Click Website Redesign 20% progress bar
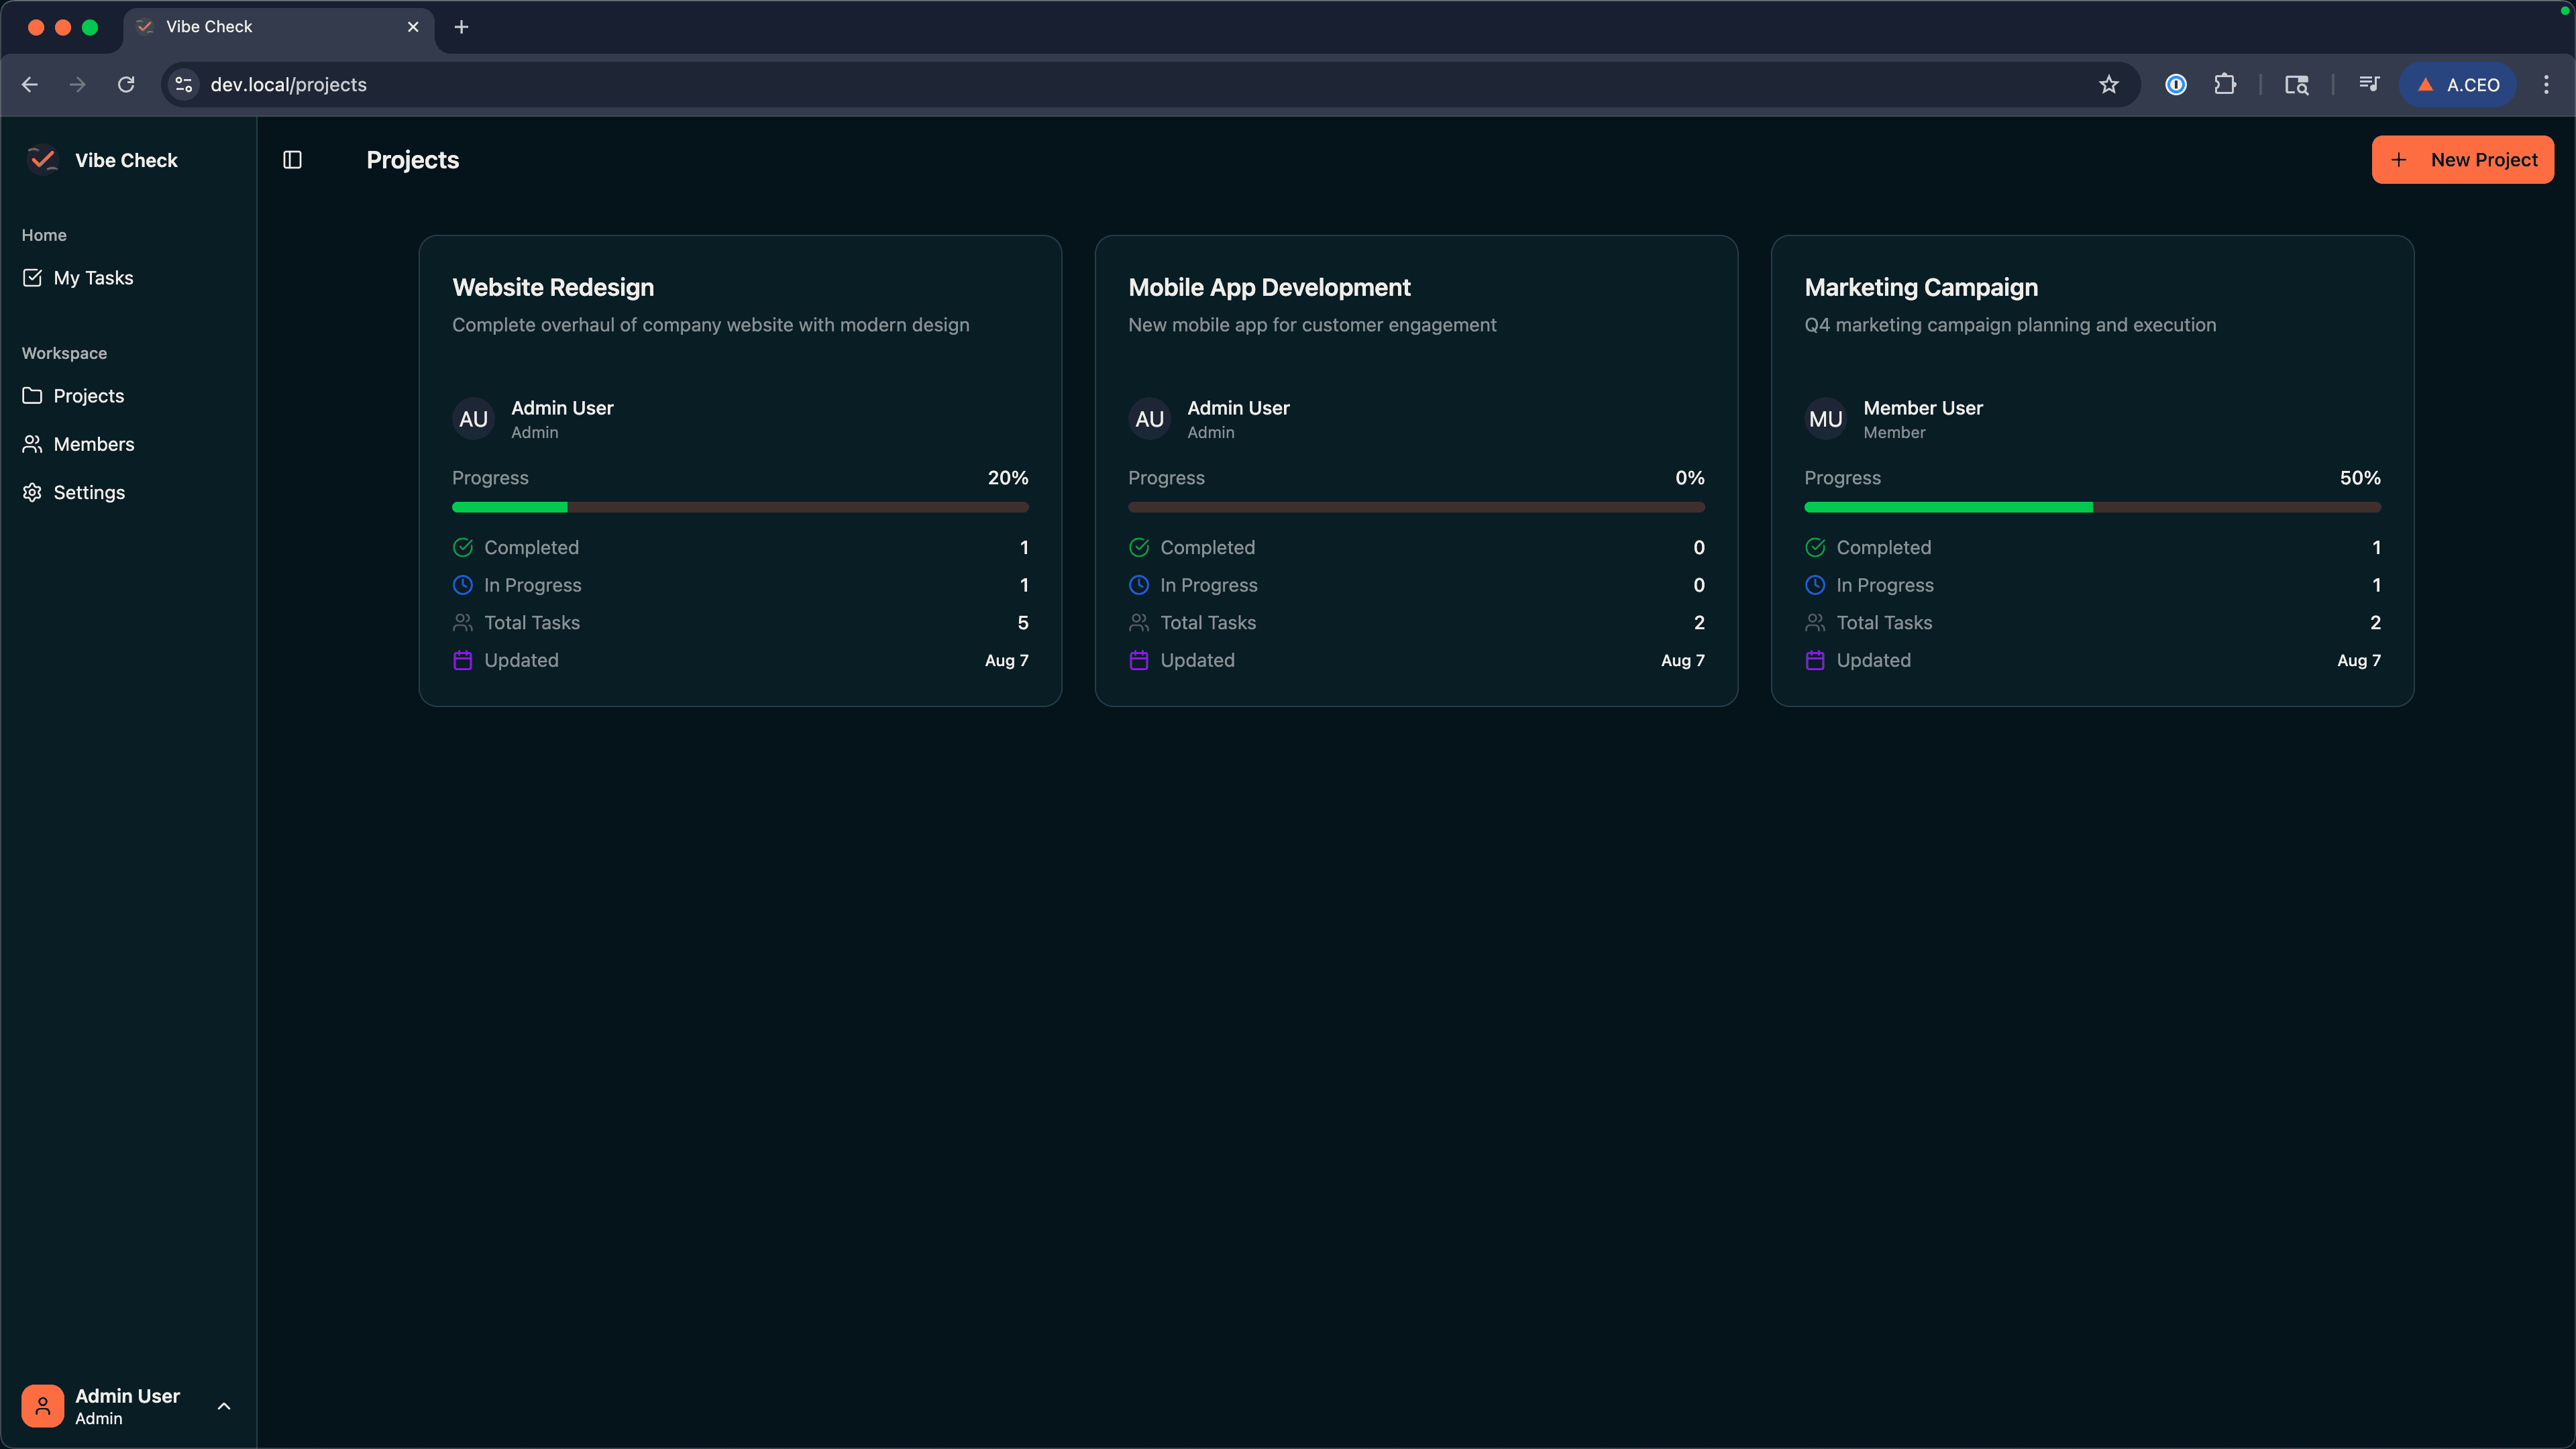Screen dimensions: 2576x1449 tap(740, 508)
